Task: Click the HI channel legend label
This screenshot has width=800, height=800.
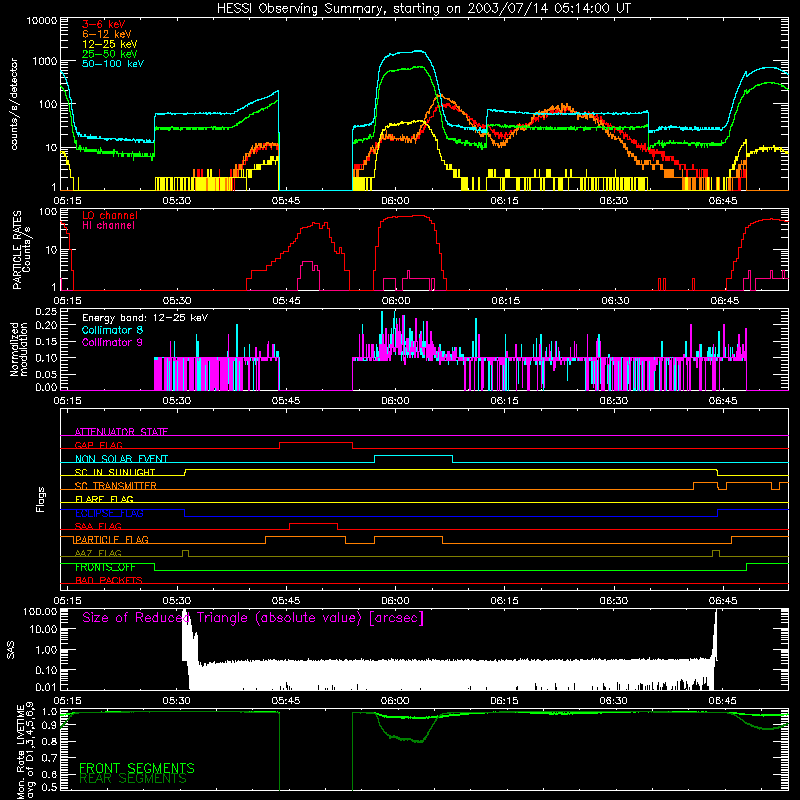Action: click(108, 226)
